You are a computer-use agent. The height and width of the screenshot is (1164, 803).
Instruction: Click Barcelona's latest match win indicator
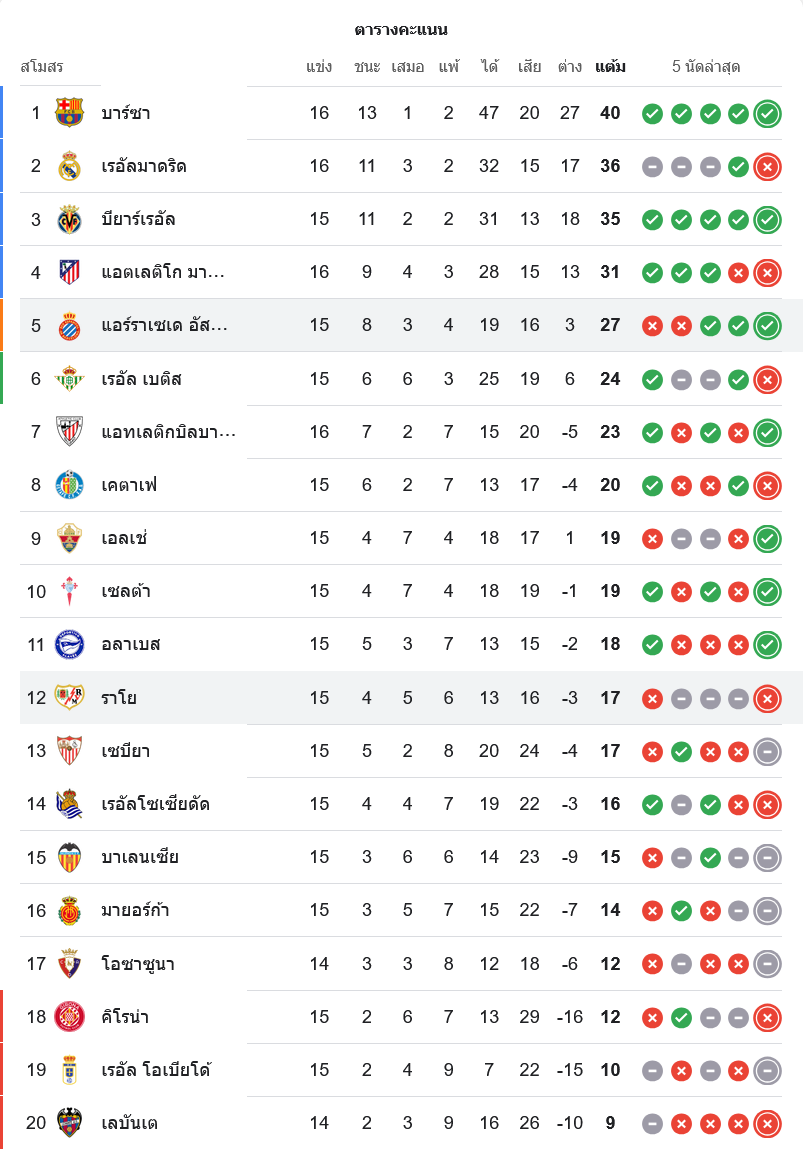[767, 114]
